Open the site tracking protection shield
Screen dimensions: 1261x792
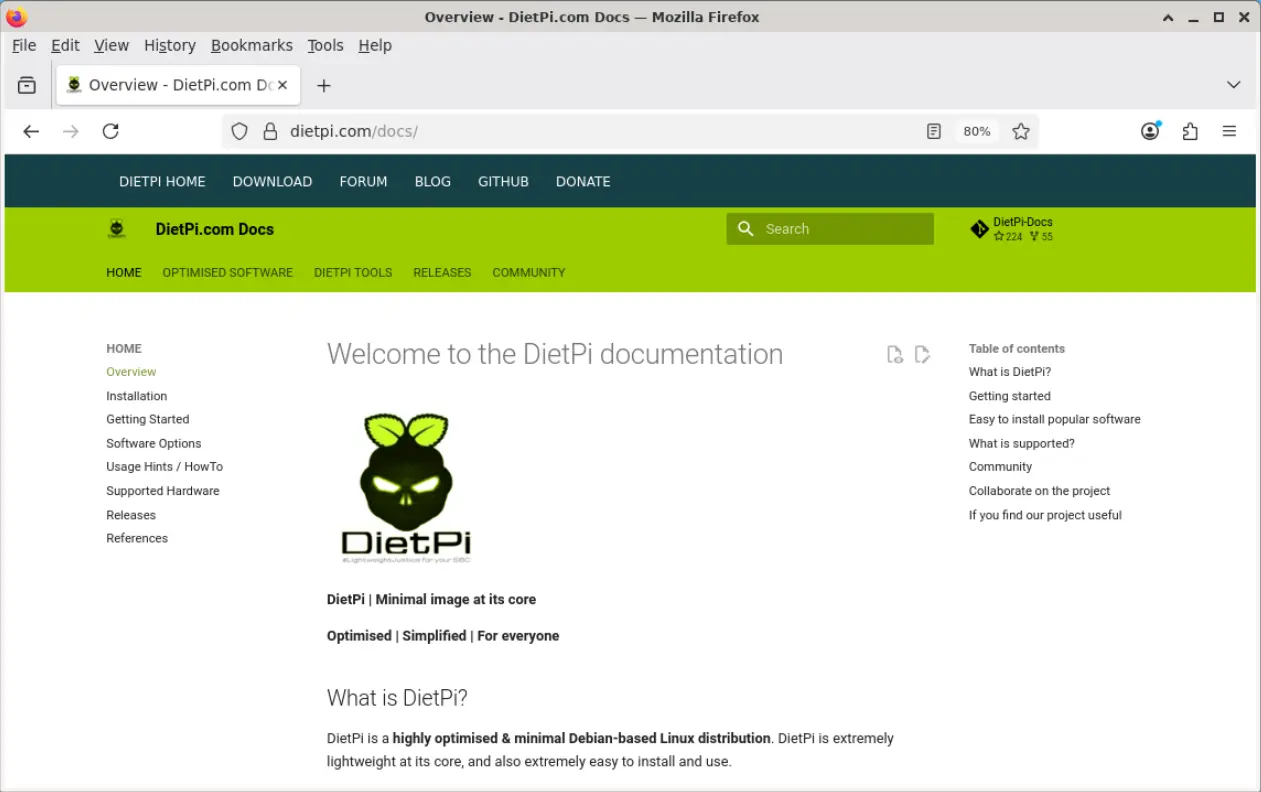(x=239, y=131)
